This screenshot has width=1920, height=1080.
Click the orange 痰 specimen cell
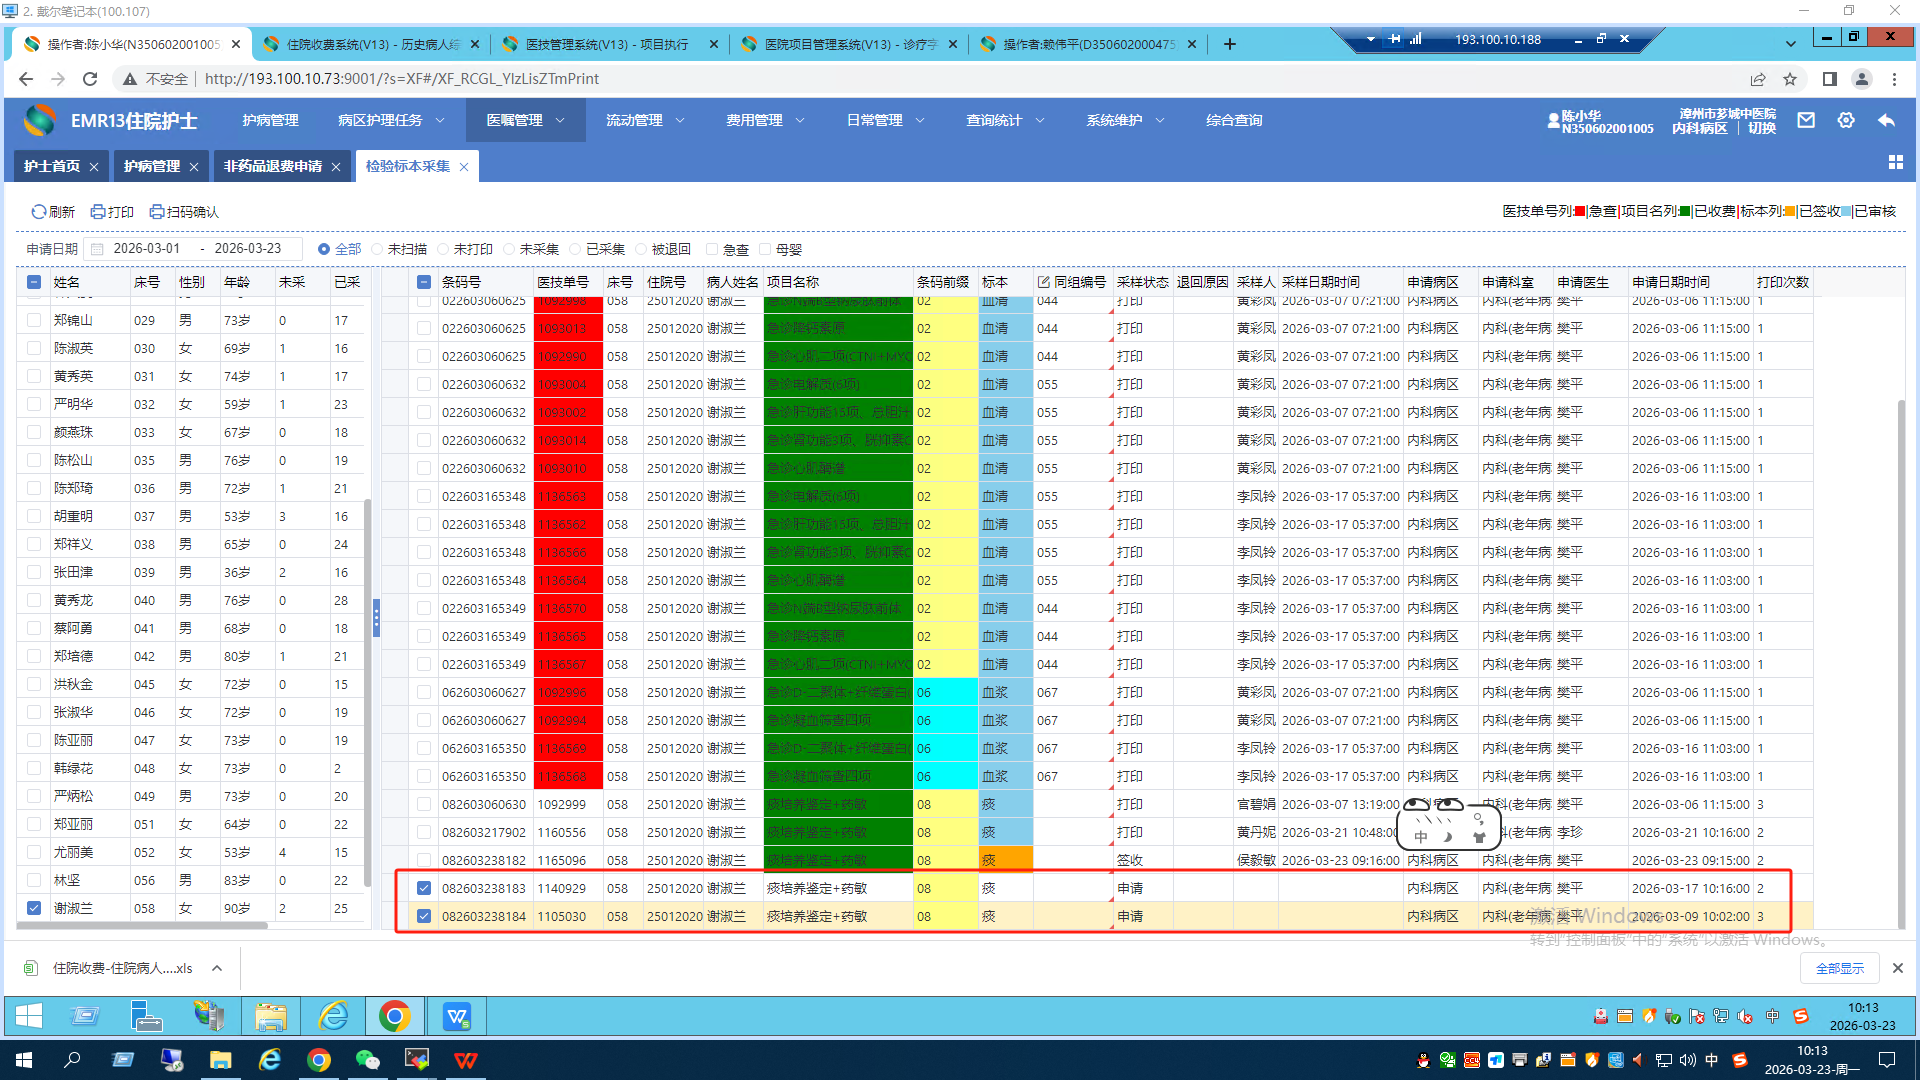coord(1004,860)
